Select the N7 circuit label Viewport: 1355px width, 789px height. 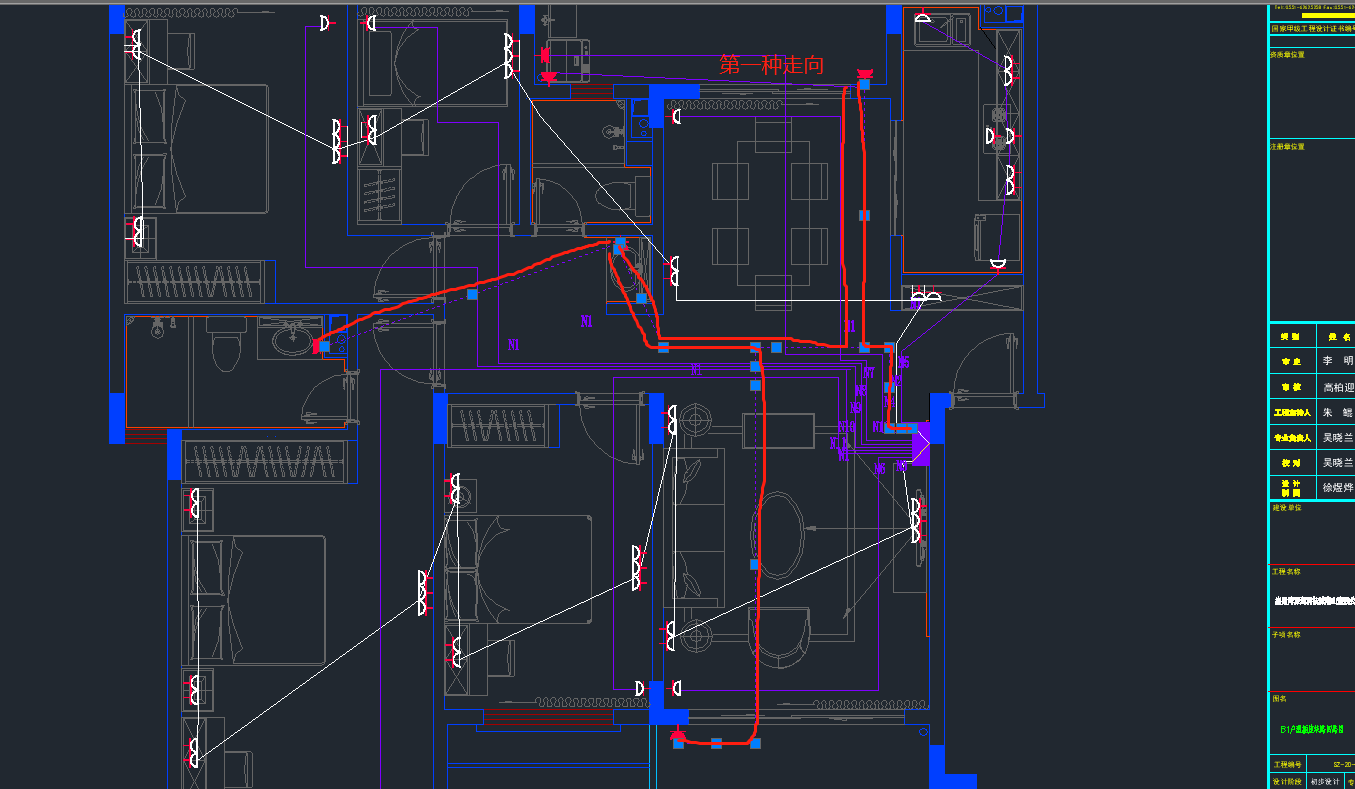[x=870, y=373]
